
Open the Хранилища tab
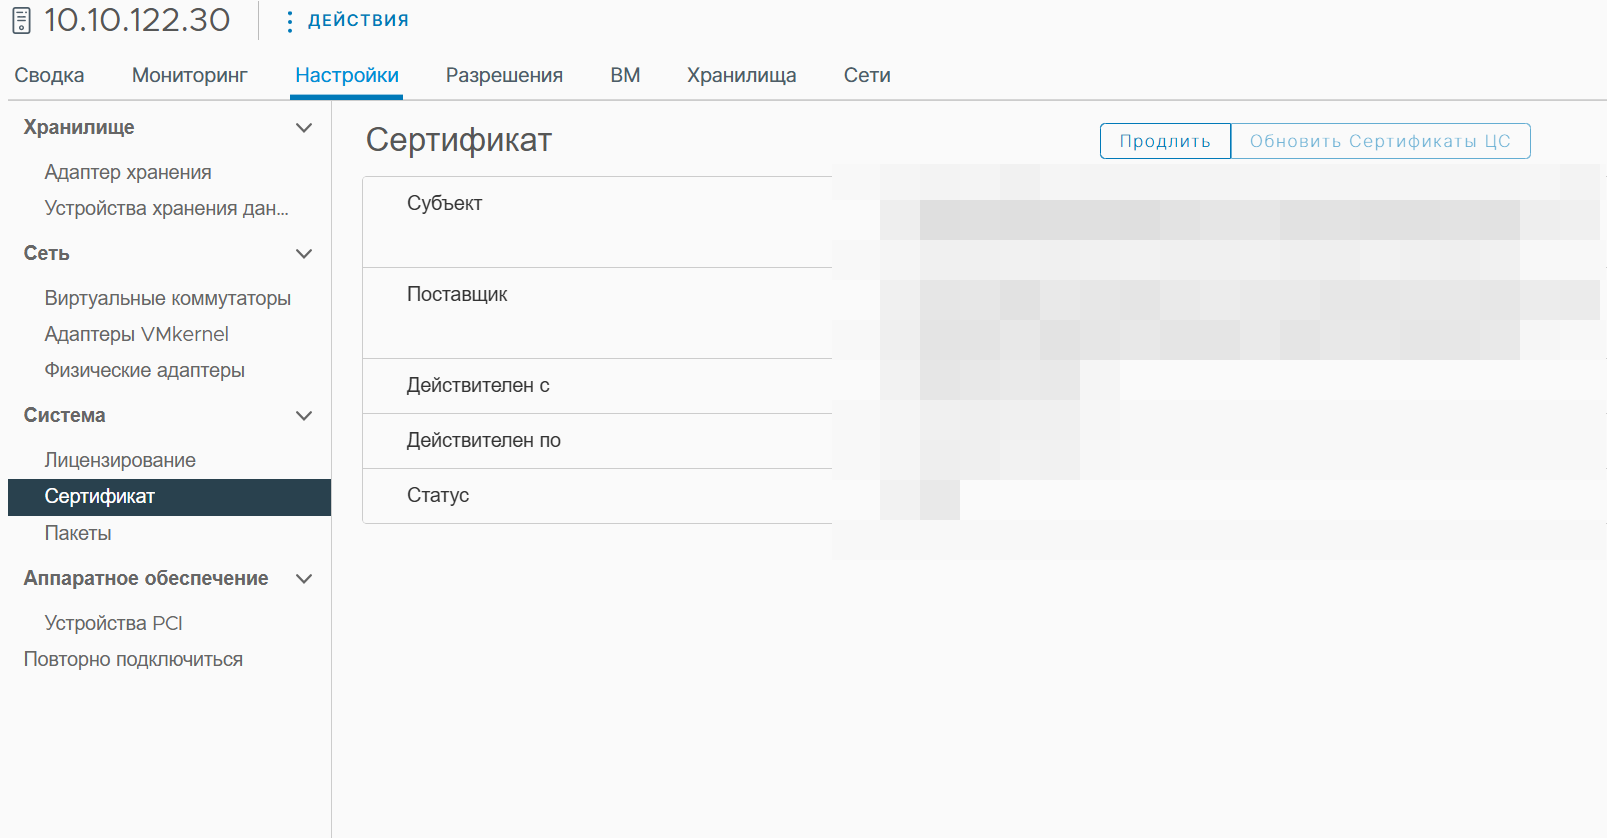[741, 75]
